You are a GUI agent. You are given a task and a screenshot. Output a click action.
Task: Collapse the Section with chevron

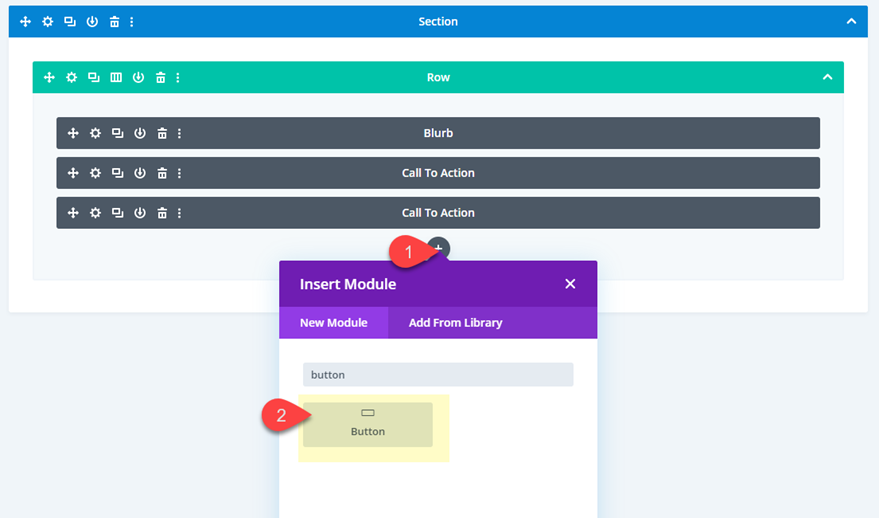pyautogui.click(x=851, y=21)
